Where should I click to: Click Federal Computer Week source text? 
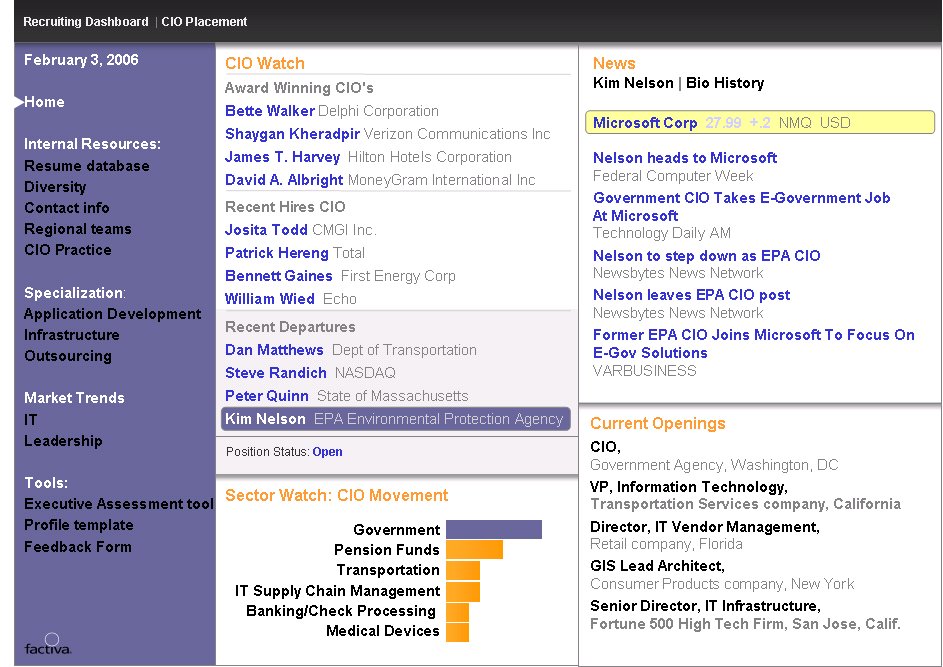(x=673, y=176)
